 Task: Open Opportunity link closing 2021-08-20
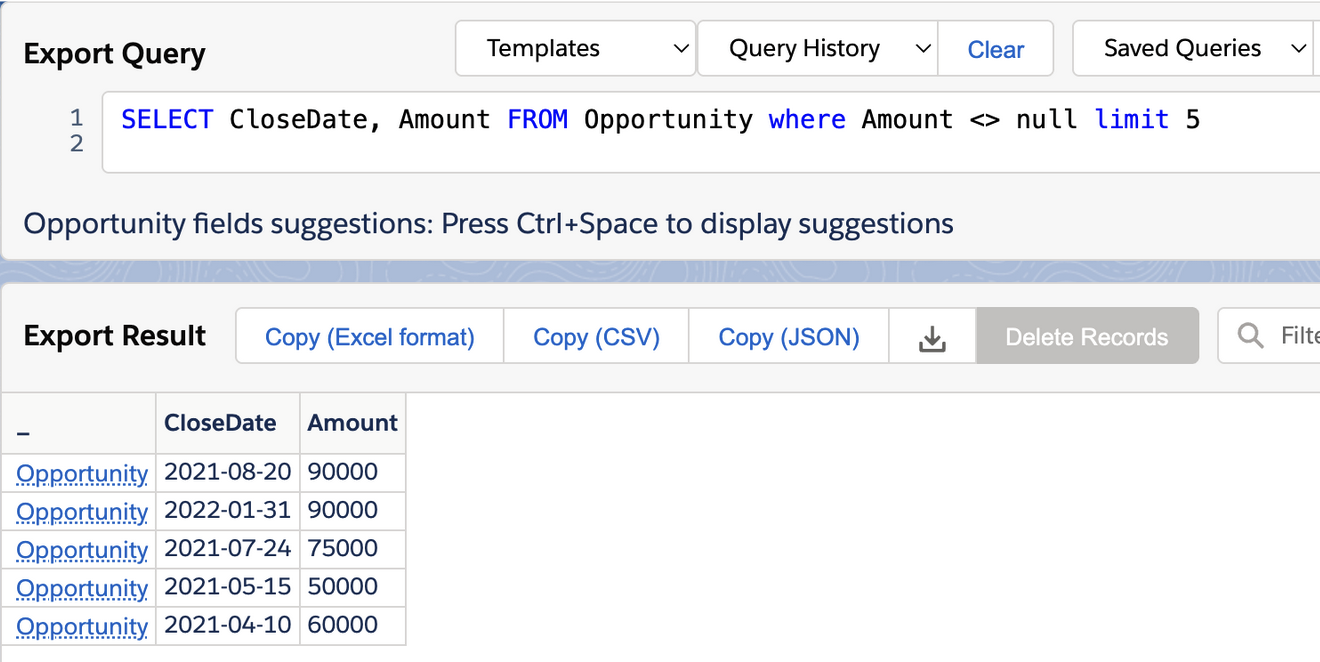pyautogui.click(x=82, y=473)
